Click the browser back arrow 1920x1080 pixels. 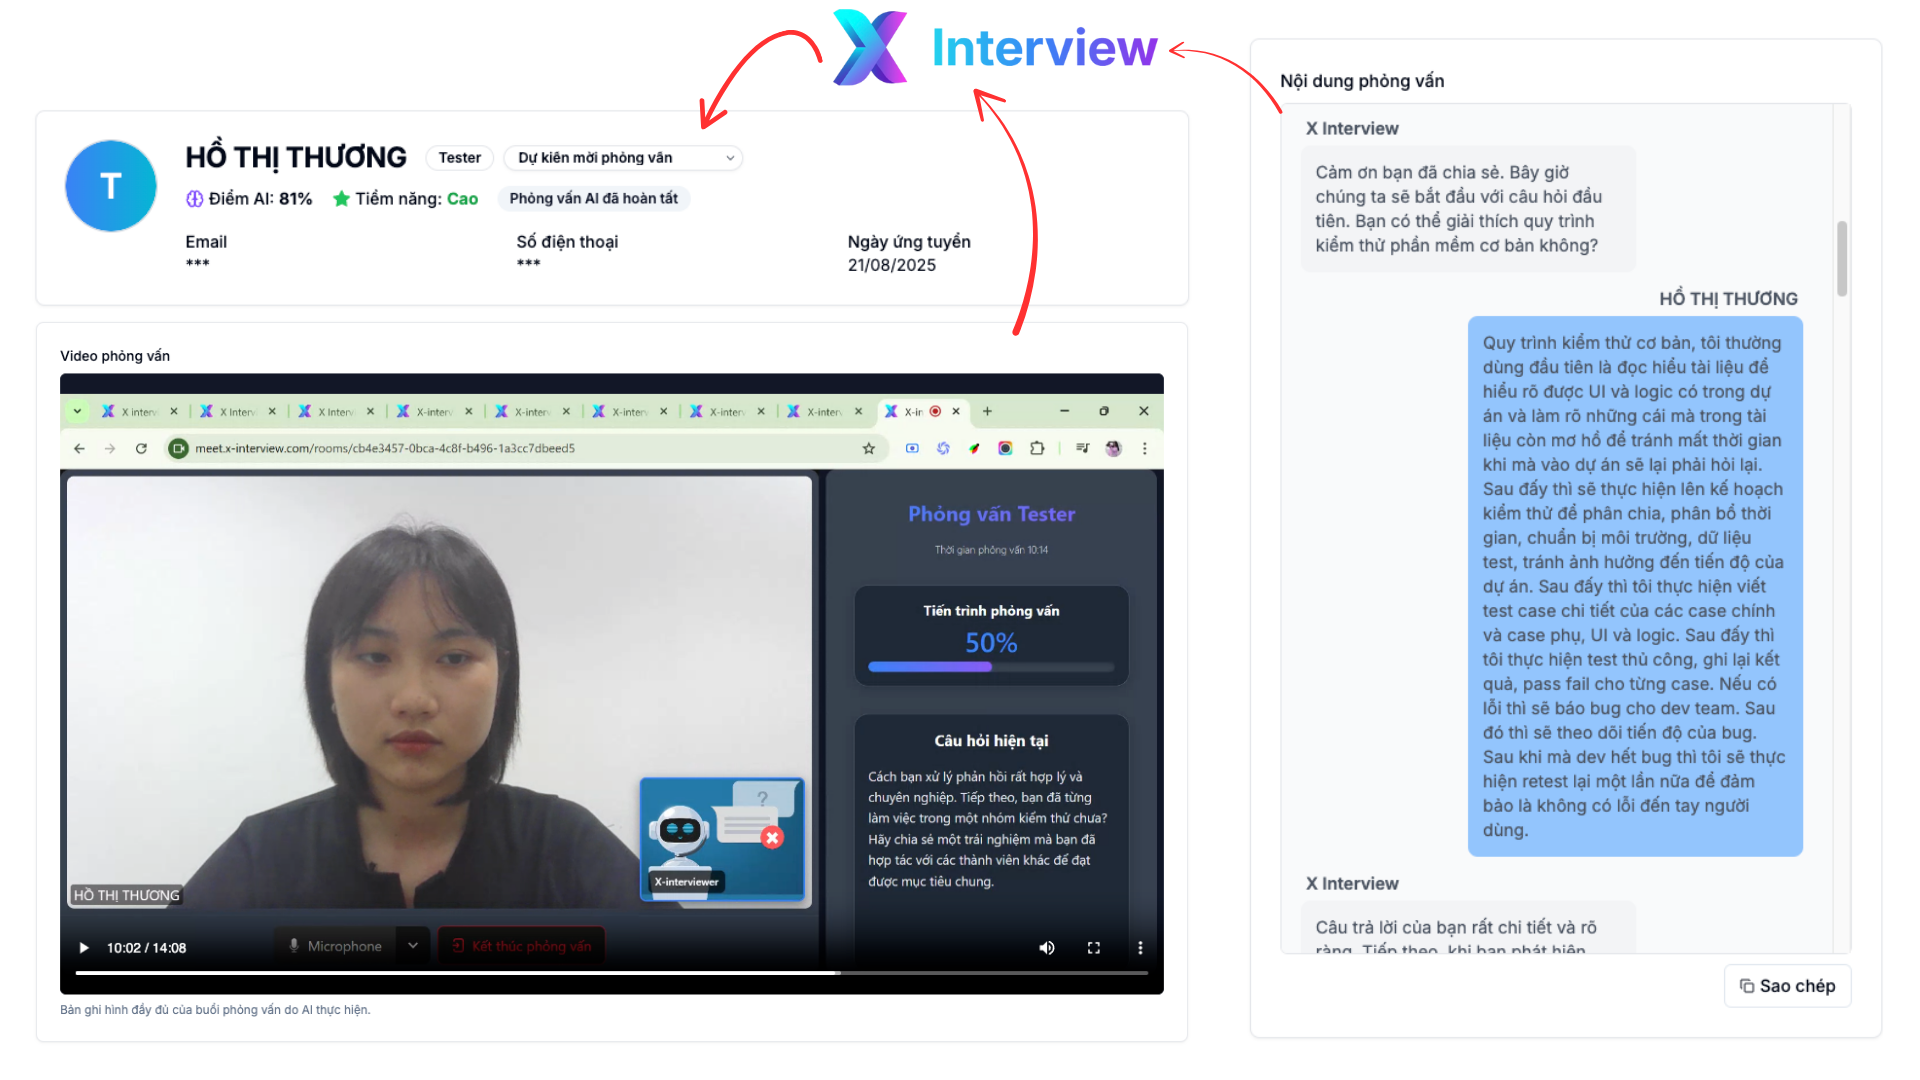coord(79,449)
